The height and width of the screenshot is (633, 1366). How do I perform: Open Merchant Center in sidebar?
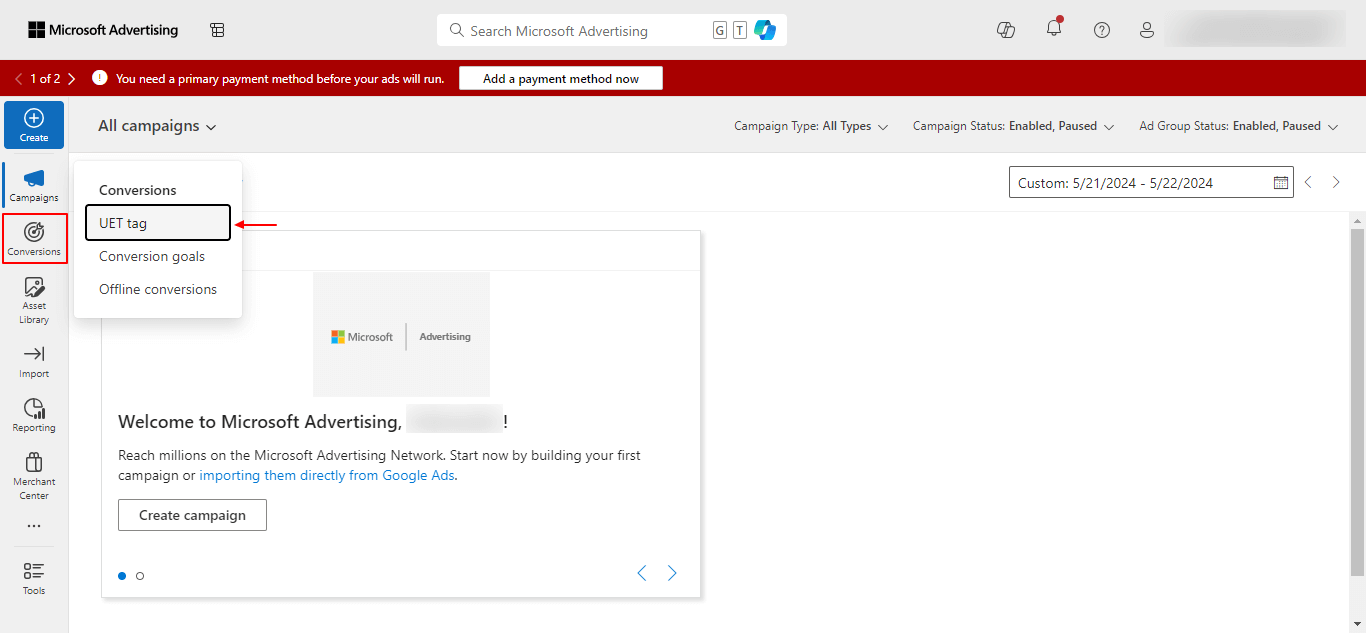point(34,475)
